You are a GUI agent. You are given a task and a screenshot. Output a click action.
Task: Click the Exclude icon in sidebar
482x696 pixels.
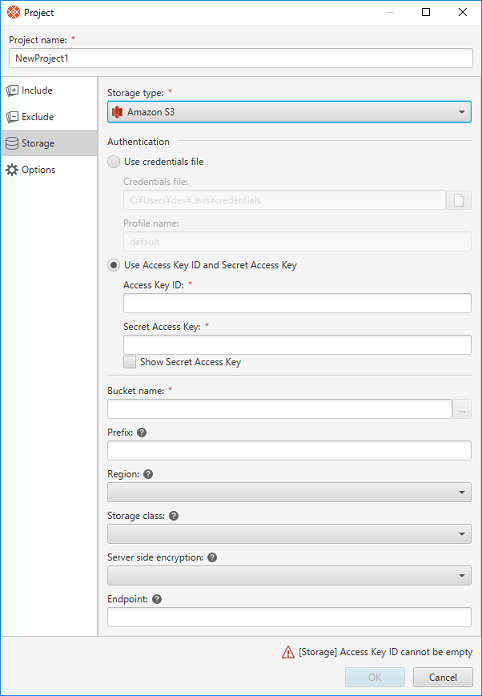(12, 117)
